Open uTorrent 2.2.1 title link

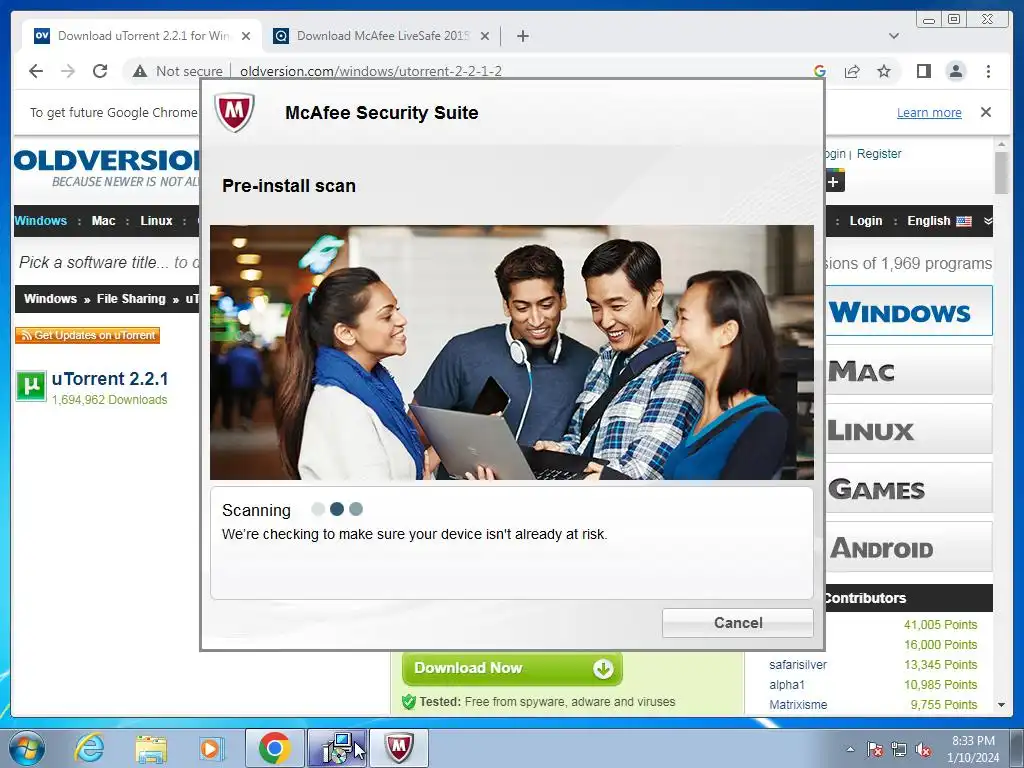(x=110, y=379)
